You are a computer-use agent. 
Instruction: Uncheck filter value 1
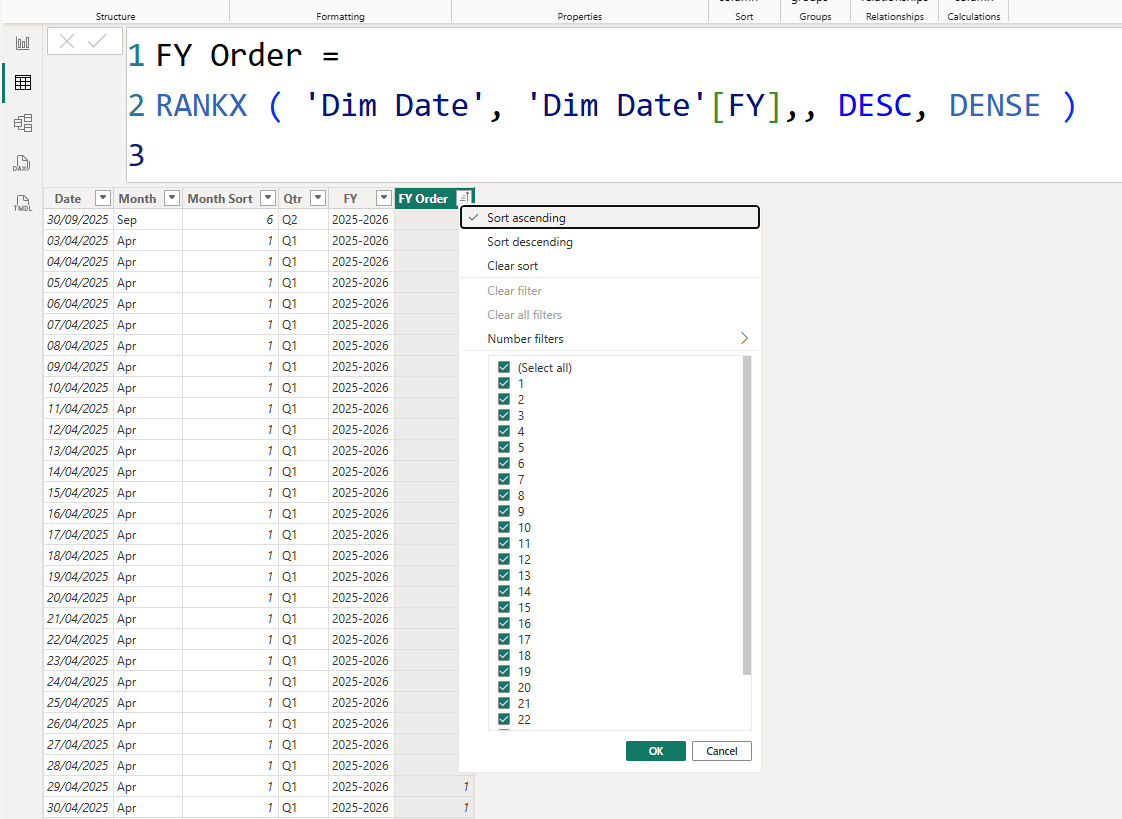click(504, 383)
